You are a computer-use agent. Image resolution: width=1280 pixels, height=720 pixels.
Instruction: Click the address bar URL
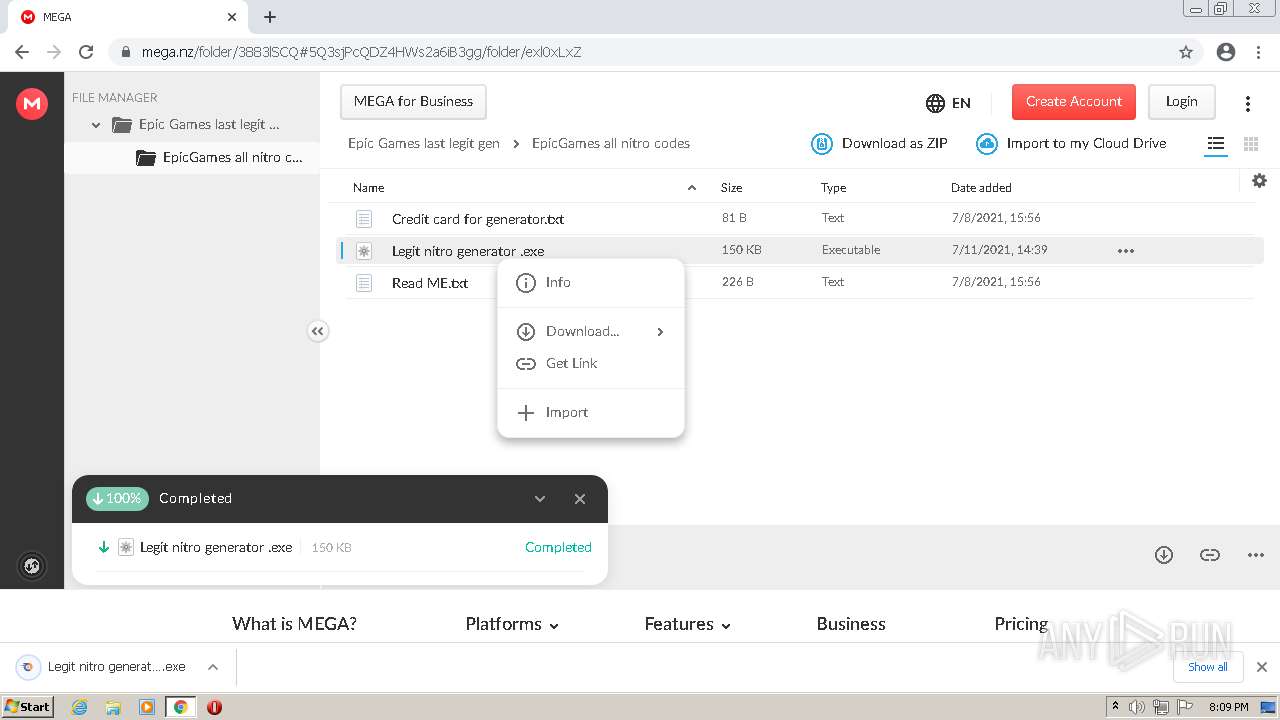[x=361, y=52]
